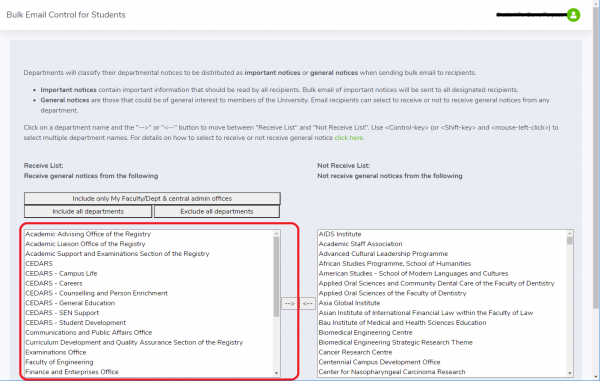
Task: Click the Not Receive List scrollbar thumb
Action: (x=570, y=241)
